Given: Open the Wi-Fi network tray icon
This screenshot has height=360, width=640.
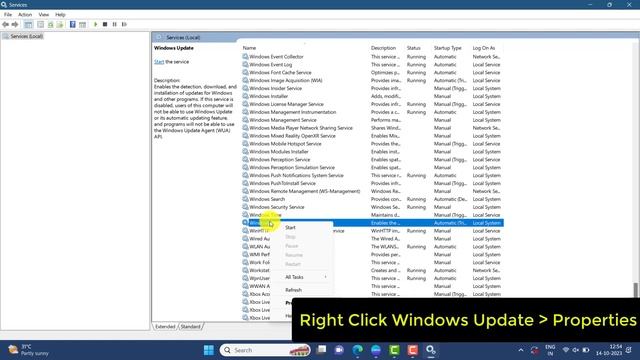Looking at the screenshot, I should tap(566, 350).
